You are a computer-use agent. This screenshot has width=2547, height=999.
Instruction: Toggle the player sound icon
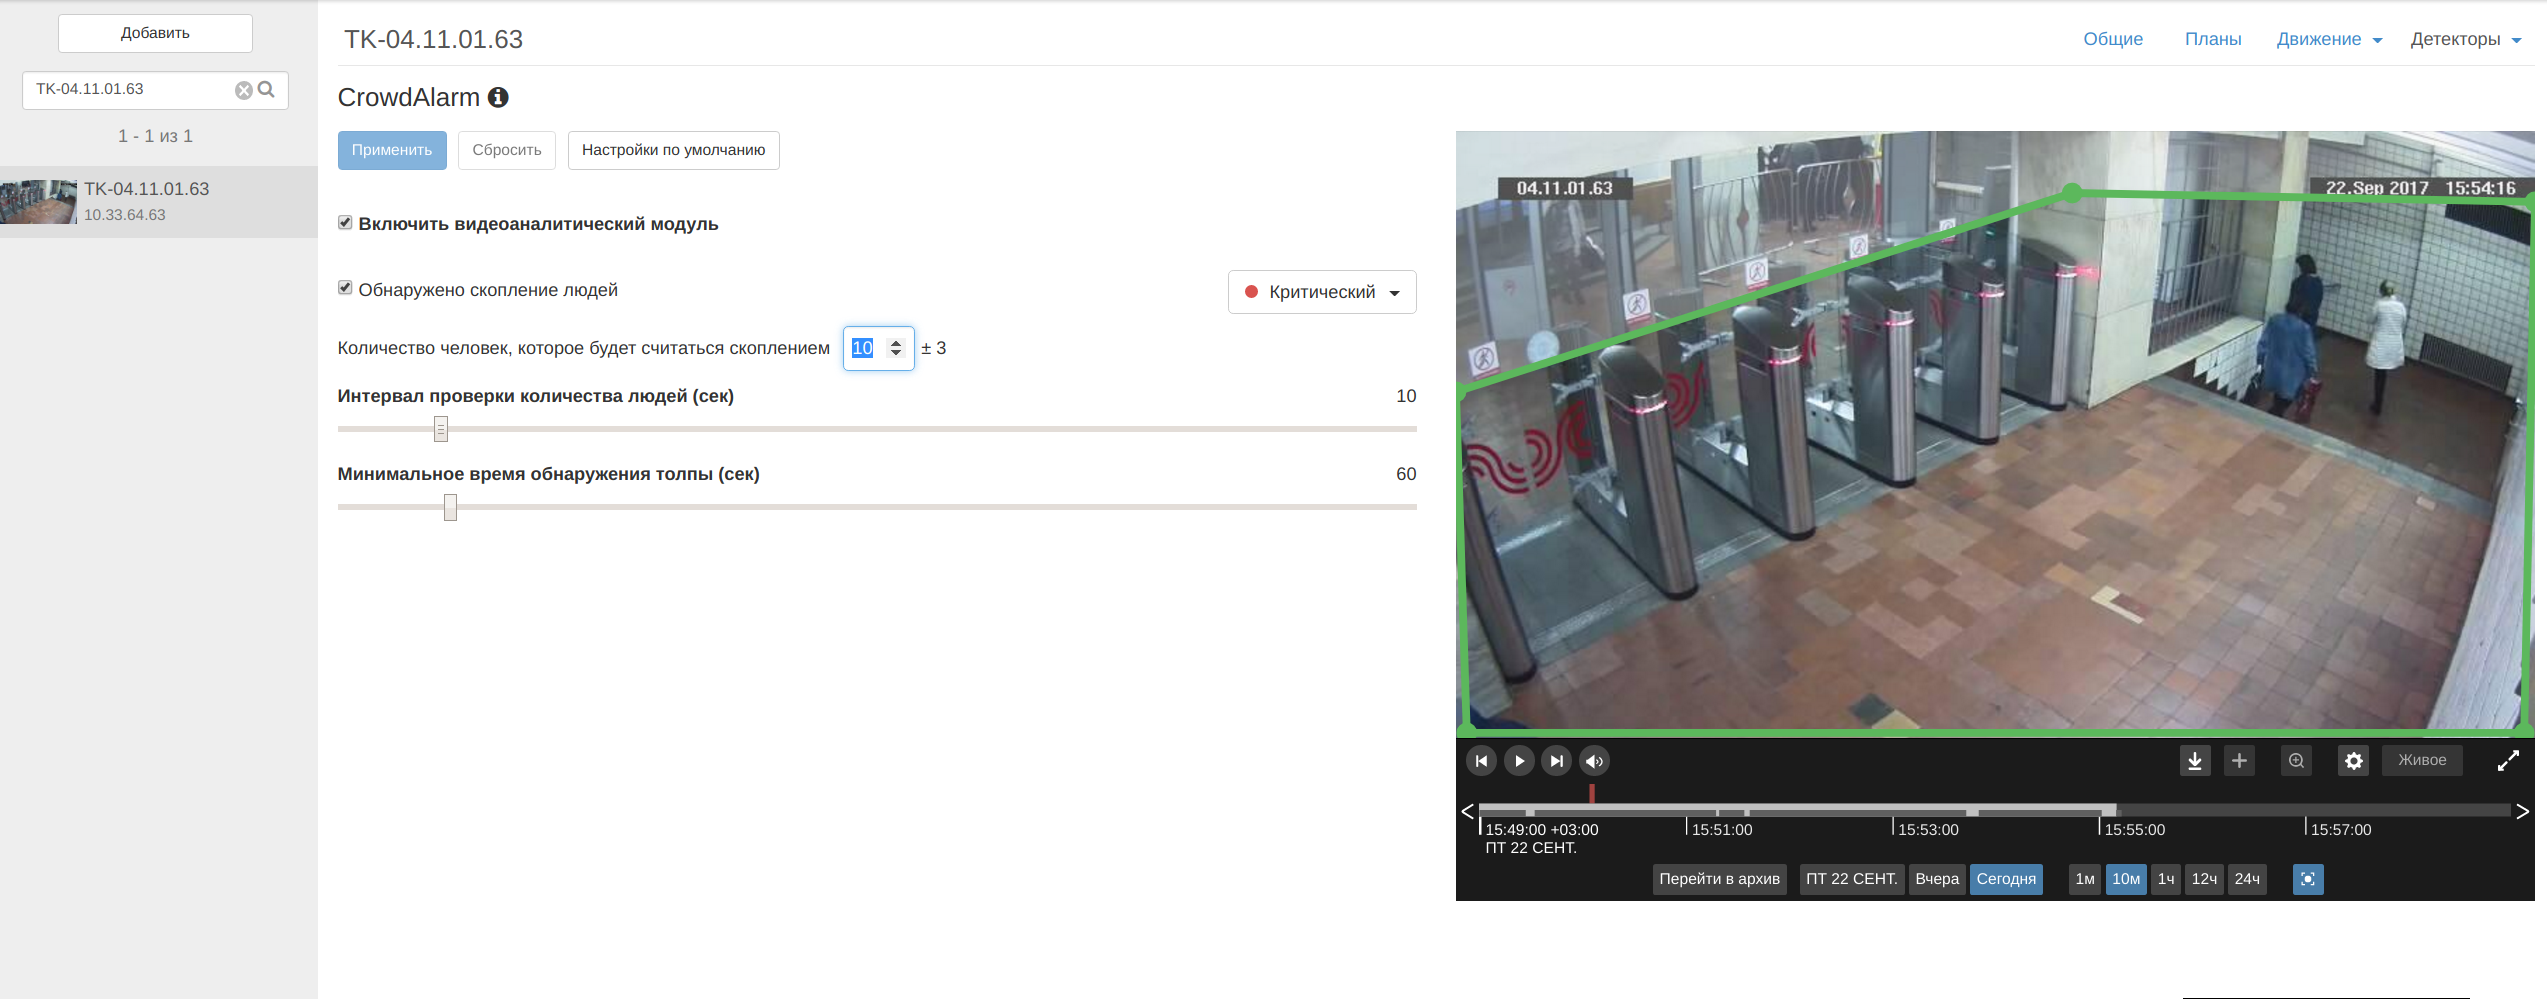tap(1595, 761)
